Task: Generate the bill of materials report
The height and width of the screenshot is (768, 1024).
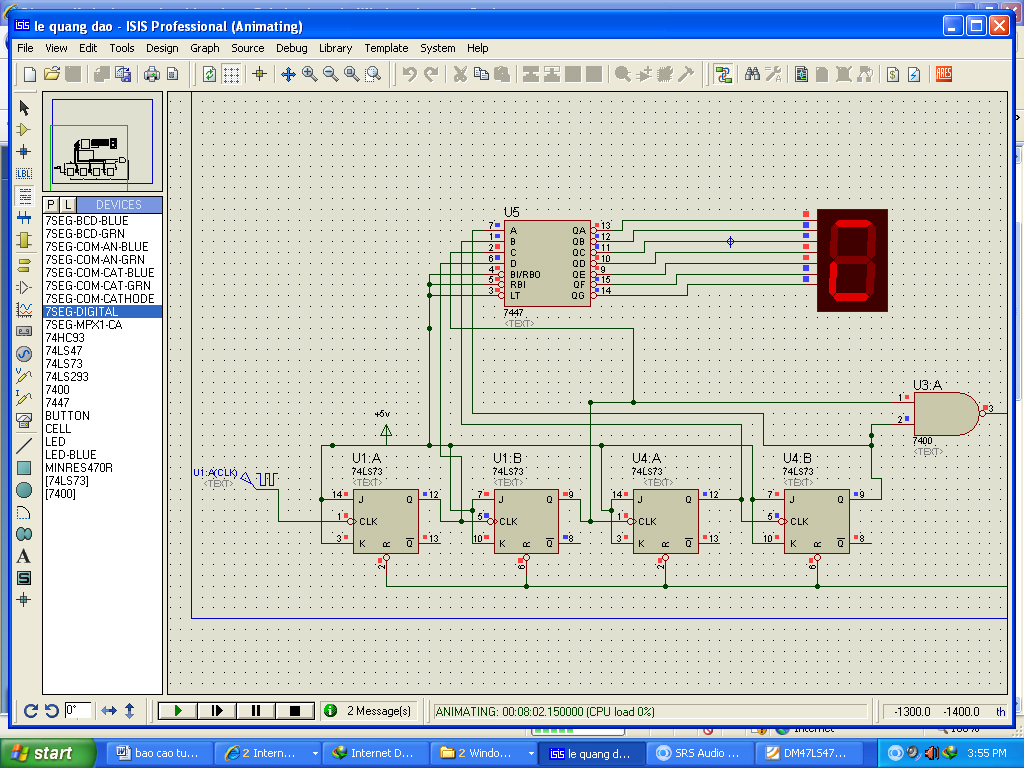Action: point(893,74)
